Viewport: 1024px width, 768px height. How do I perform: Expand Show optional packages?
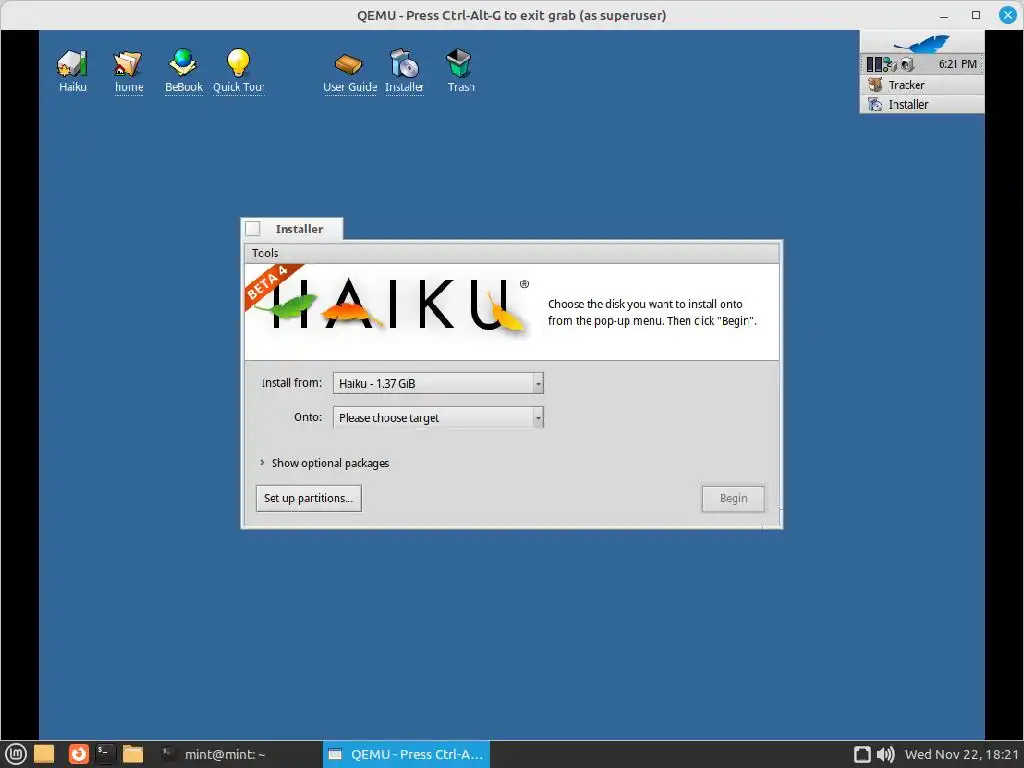pyautogui.click(x=325, y=463)
